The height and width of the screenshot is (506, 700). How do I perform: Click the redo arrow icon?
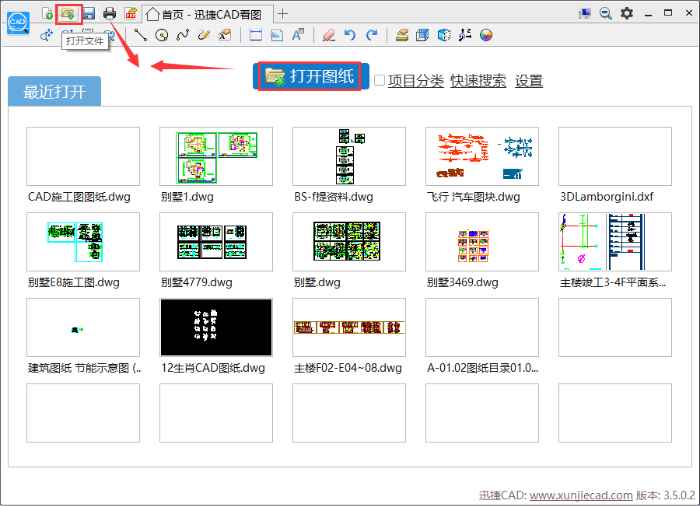[x=372, y=35]
